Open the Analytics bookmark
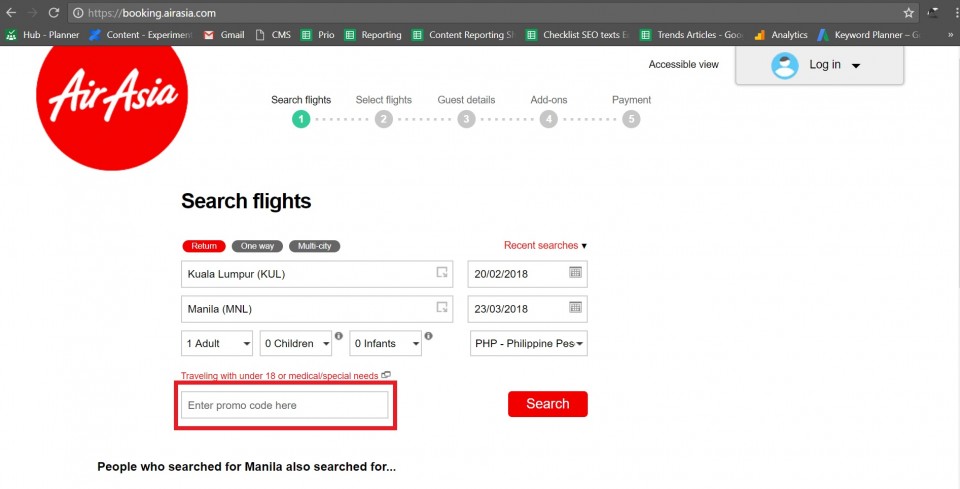 781,35
